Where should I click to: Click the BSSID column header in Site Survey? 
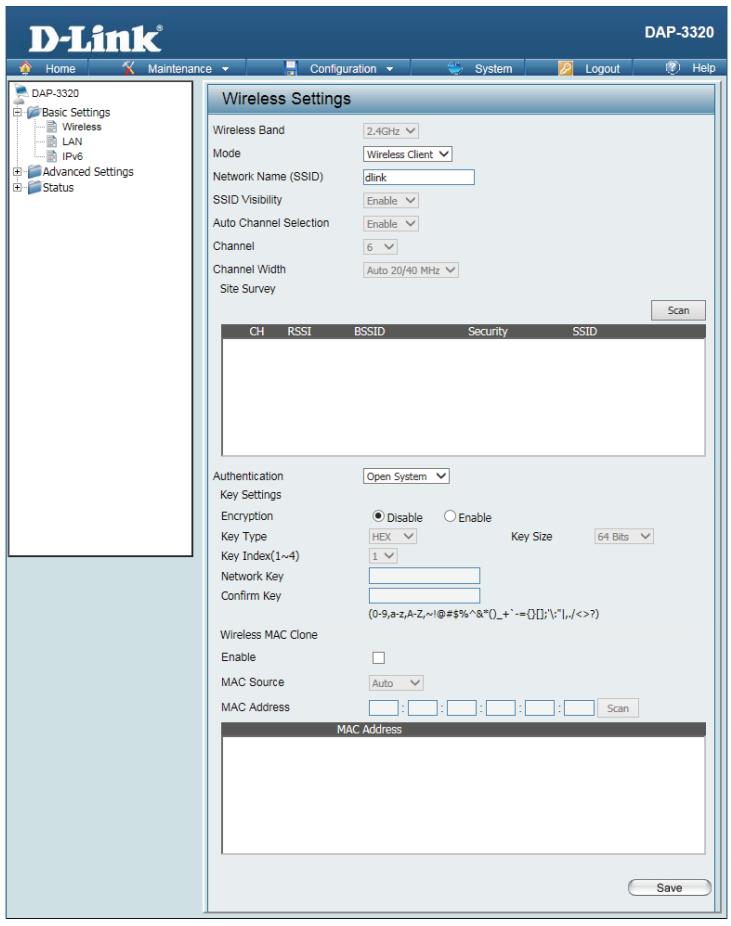pyautogui.click(x=369, y=331)
